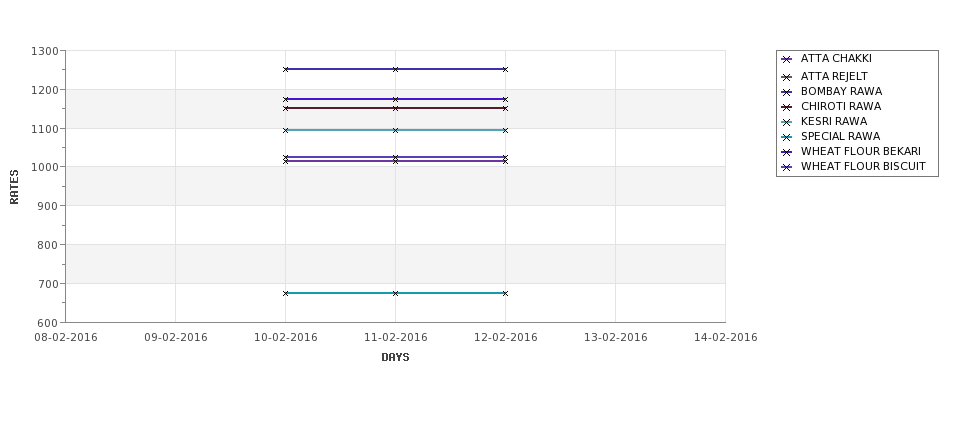
Task: Click the 12-02-2016 marker on 1095 line
Action: point(505,130)
